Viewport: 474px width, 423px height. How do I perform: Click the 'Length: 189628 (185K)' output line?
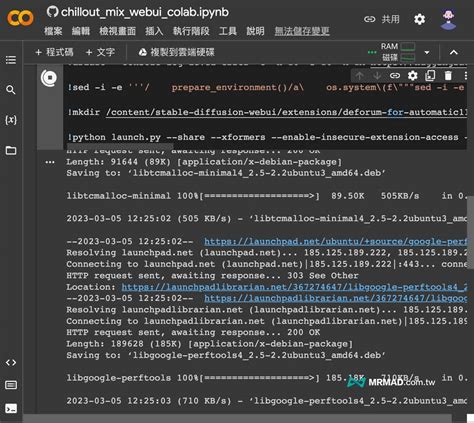[209, 344]
